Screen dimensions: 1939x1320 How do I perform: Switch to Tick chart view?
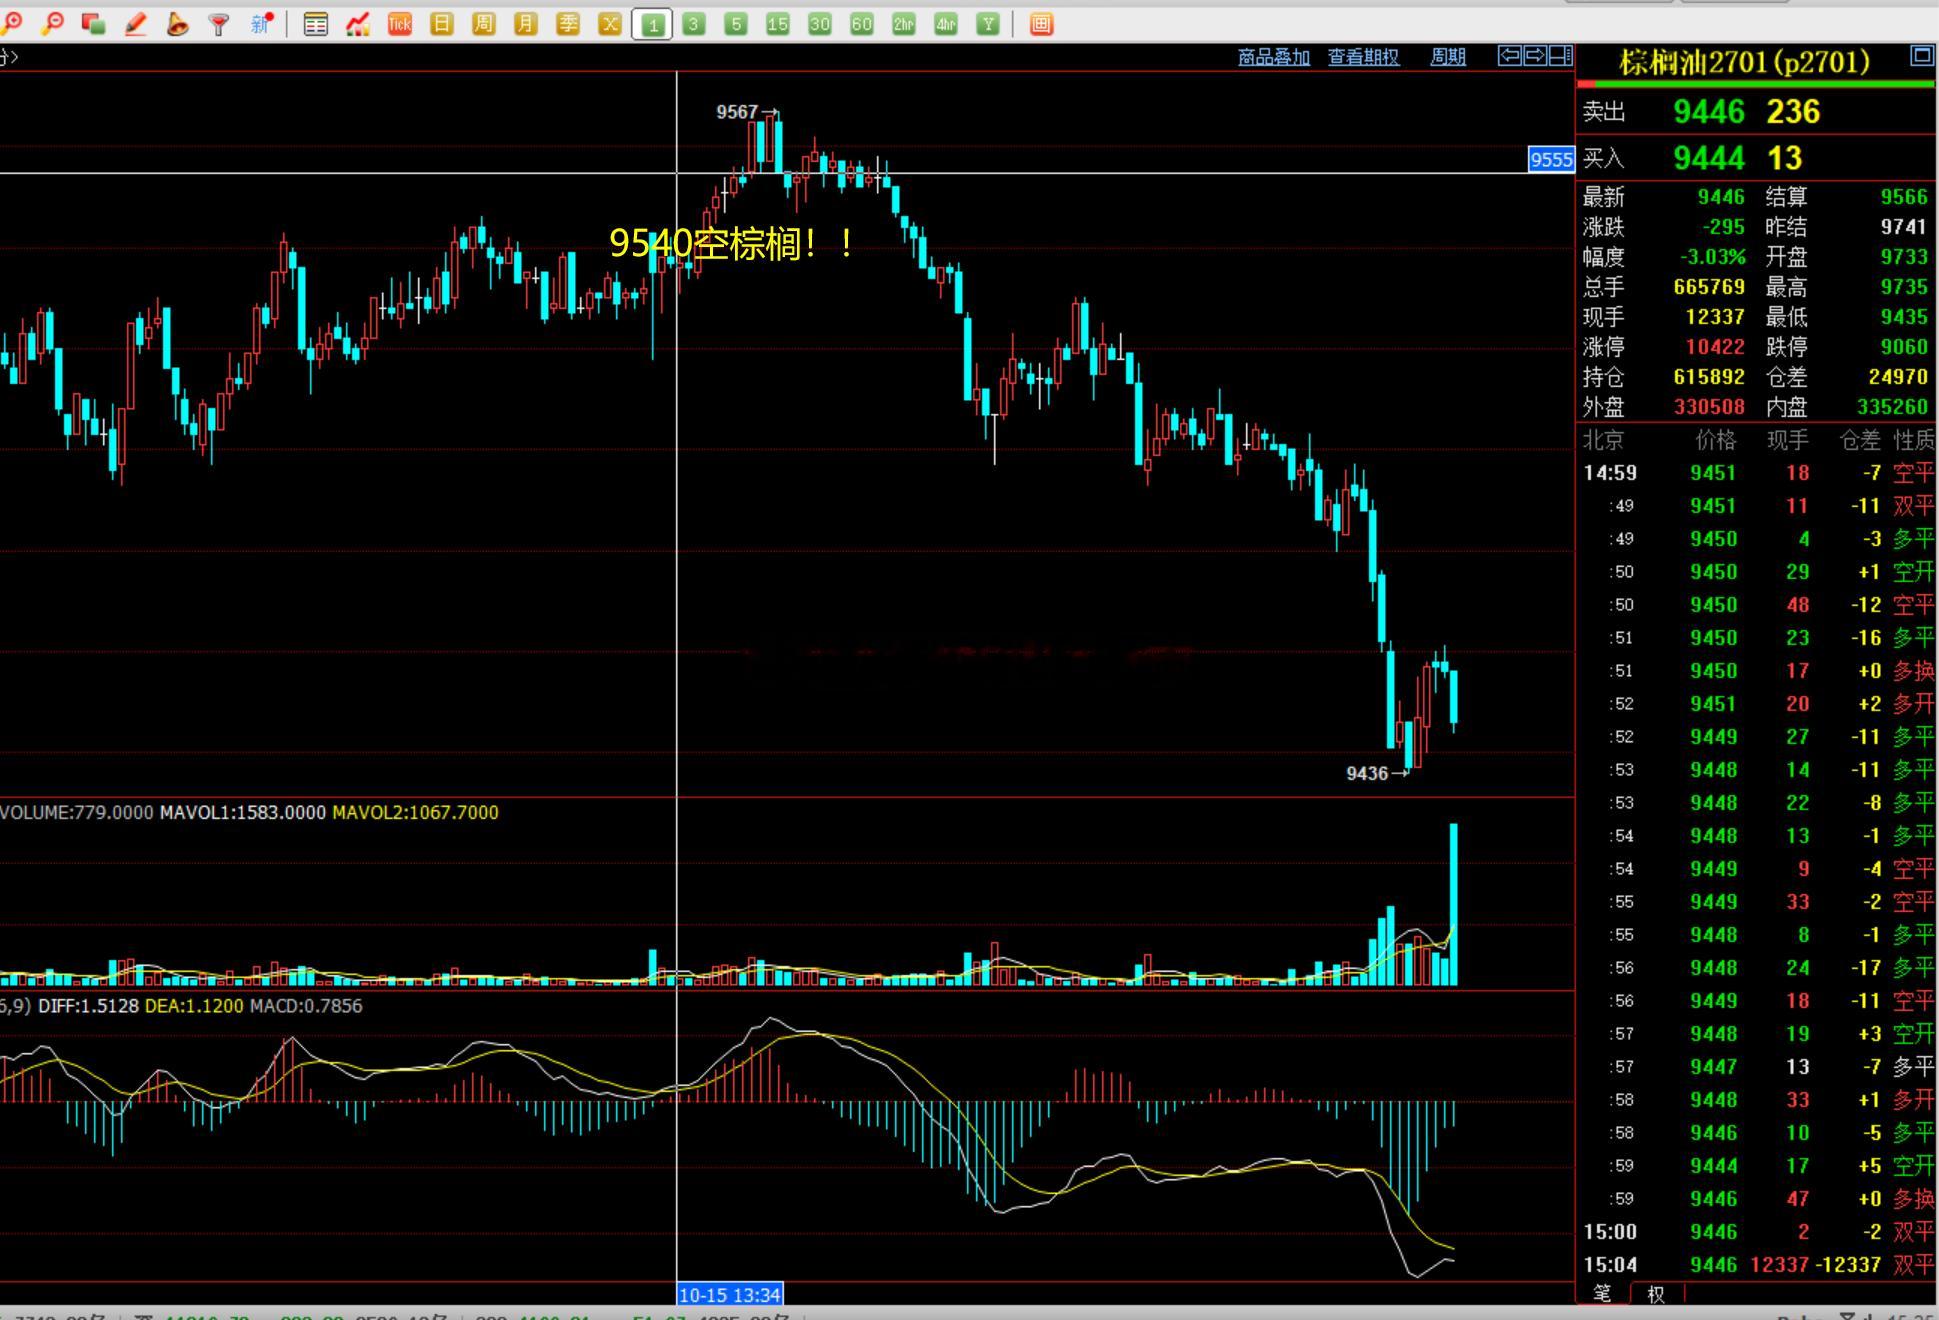399,24
